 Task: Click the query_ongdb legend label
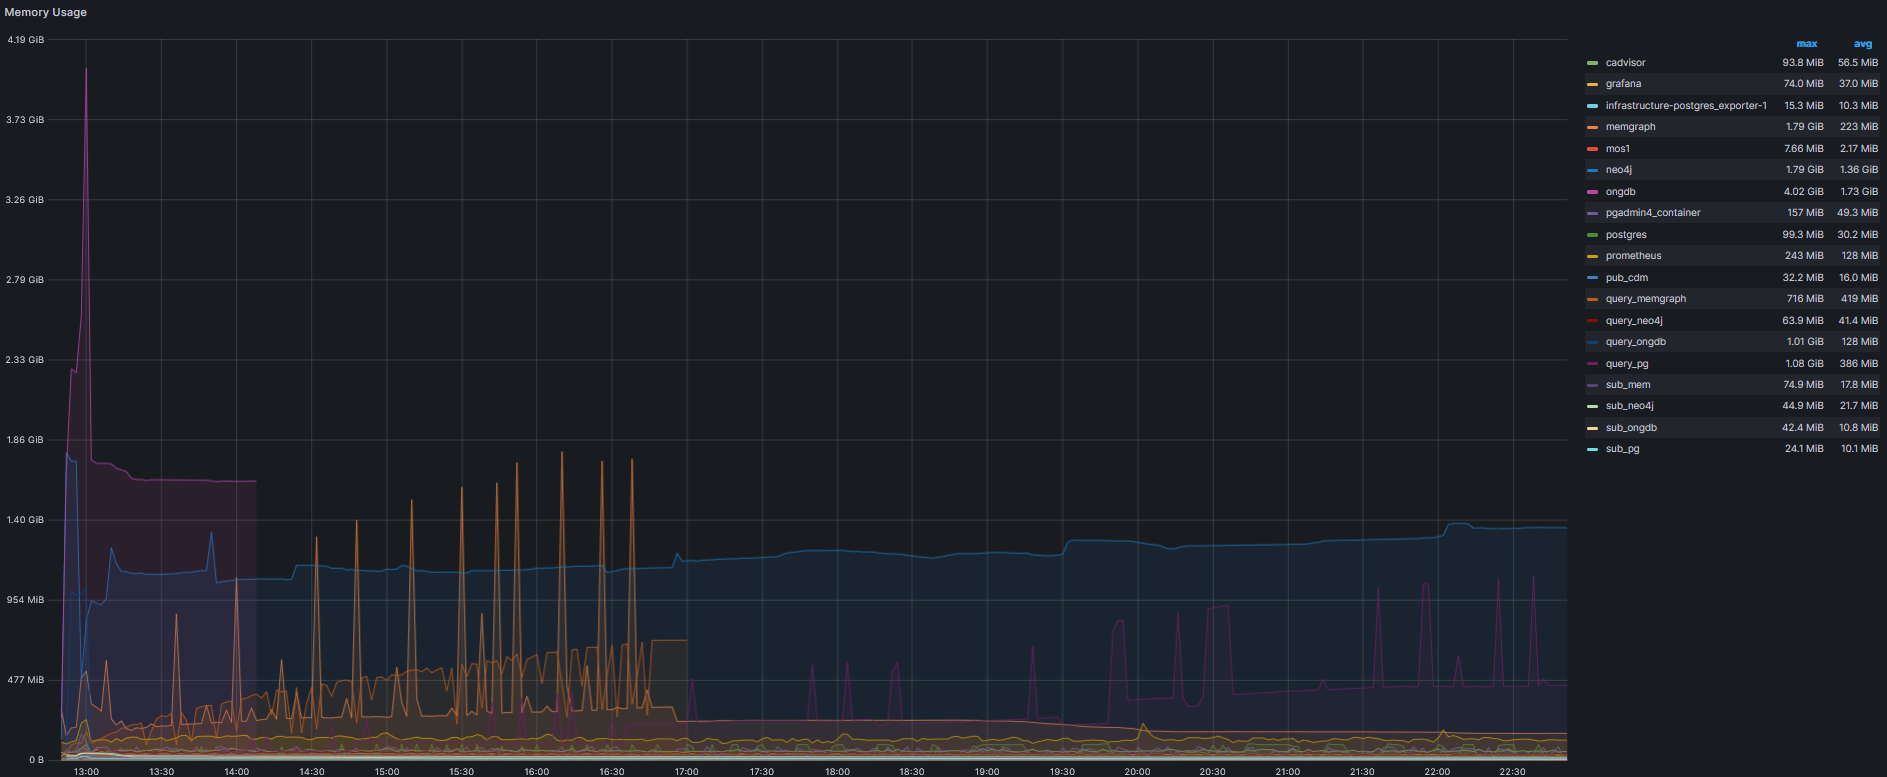tap(1636, 342)
